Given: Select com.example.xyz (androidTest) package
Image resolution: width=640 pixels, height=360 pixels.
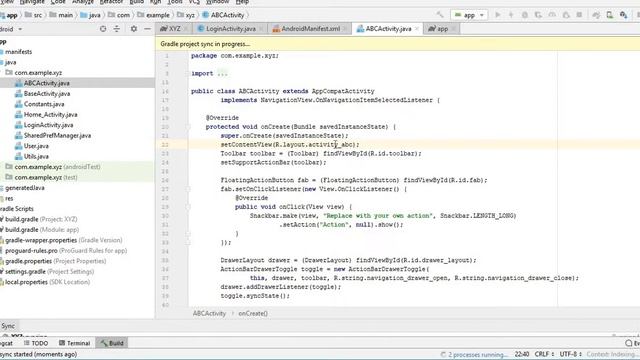Looking at the screenshot, I should click(x=57, y=167).
